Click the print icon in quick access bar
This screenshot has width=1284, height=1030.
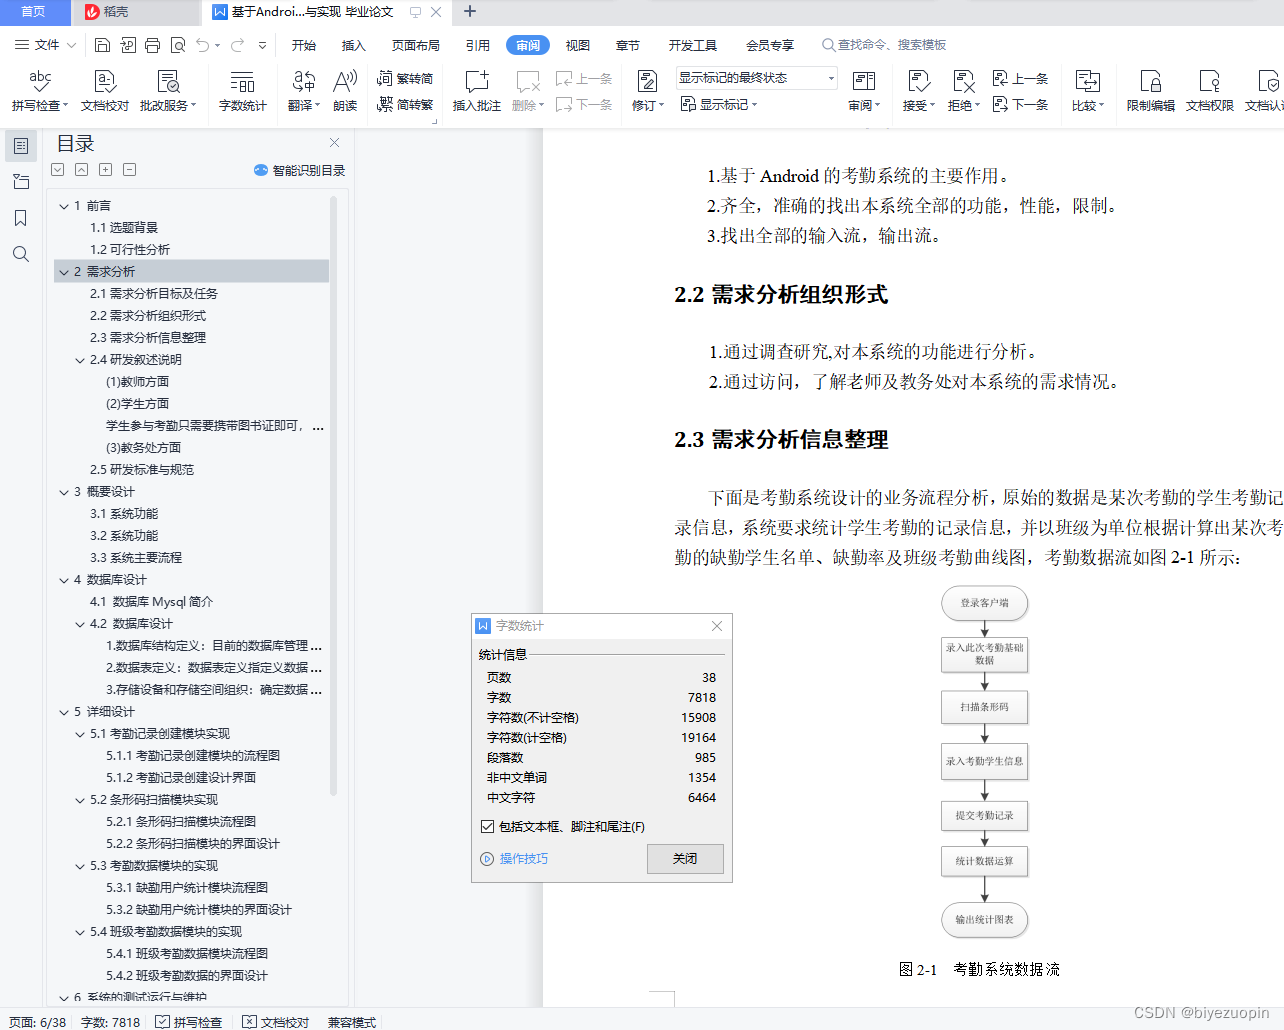tap(152, 45)
